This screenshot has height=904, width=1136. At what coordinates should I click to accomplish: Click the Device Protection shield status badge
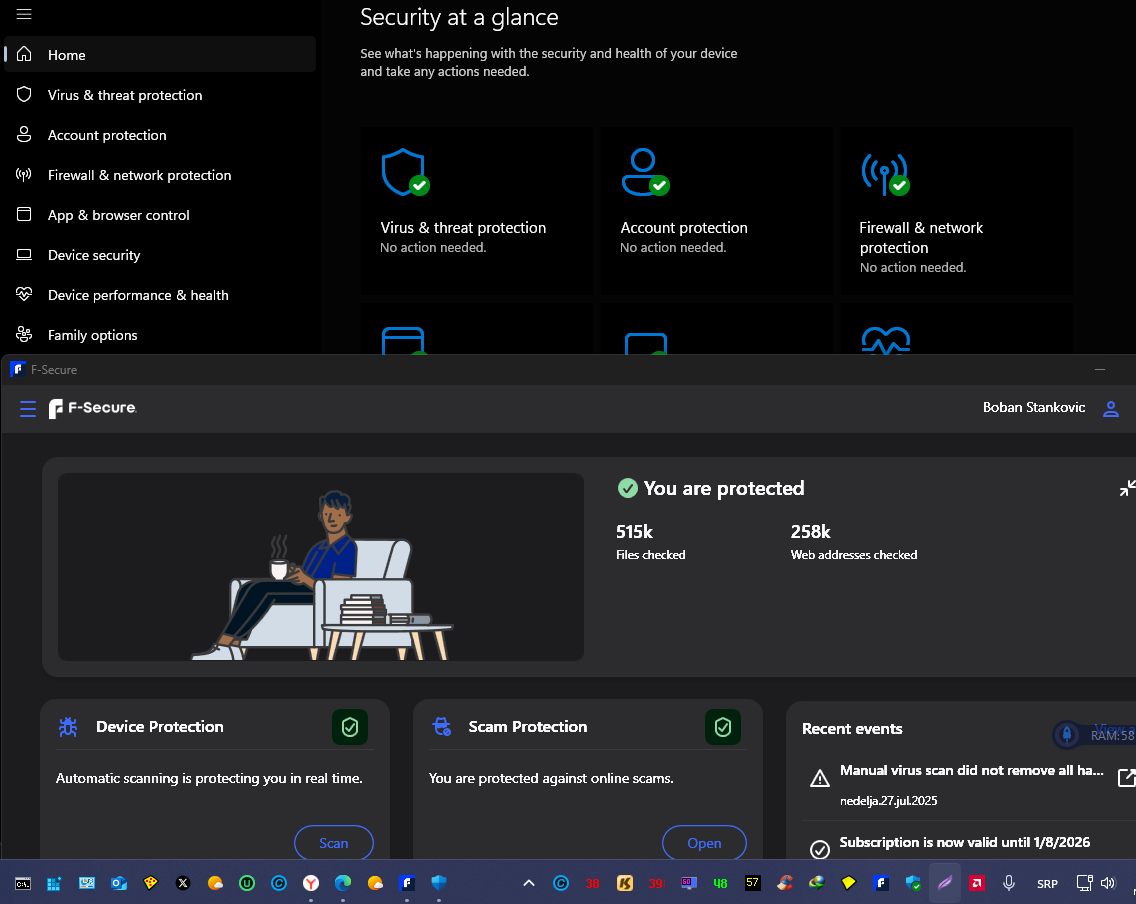click(x=350, y=727)
